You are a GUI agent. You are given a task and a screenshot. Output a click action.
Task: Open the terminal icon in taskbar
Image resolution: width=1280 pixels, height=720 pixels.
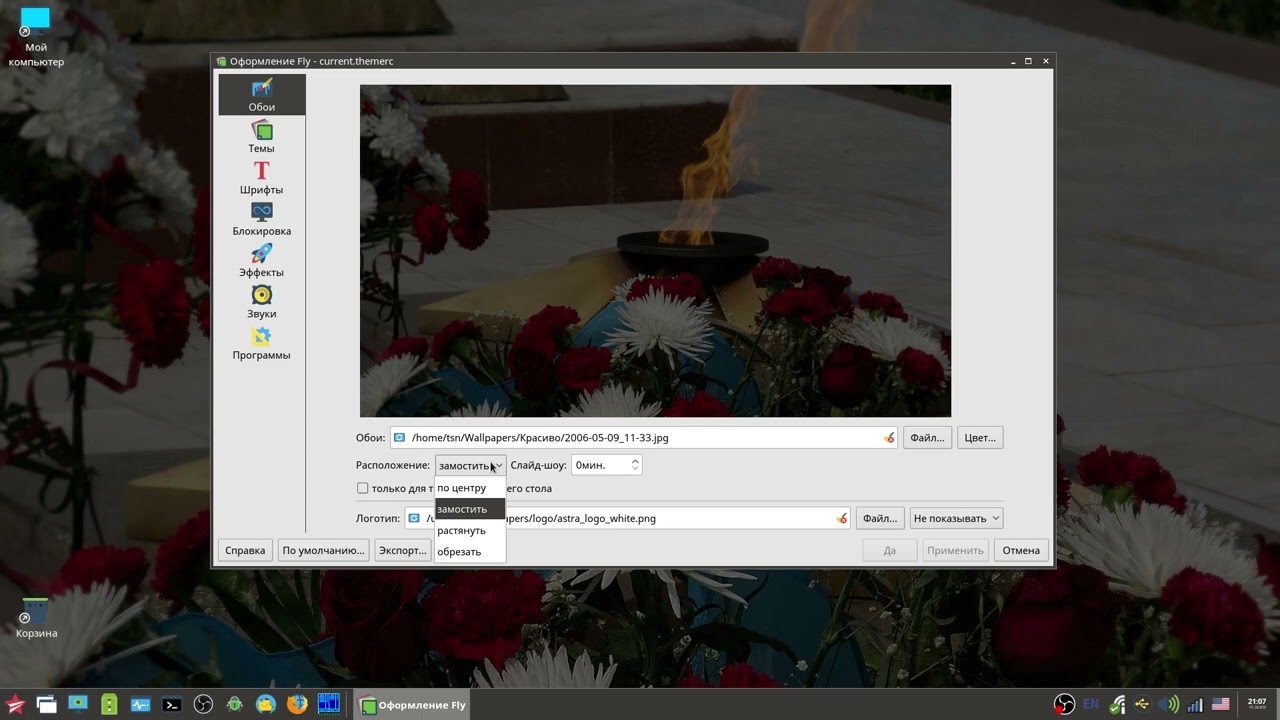[x=172, y=705]
